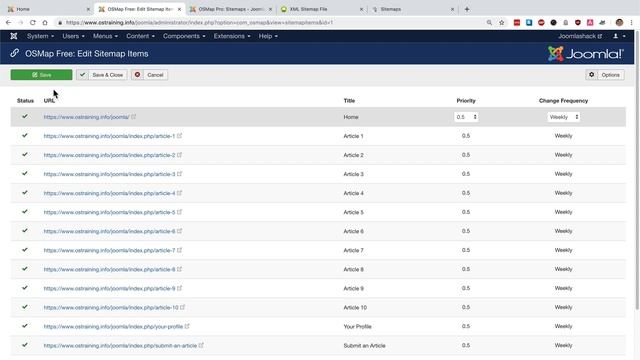This screenshot has height=360, width=640.
Task: Toggle status checkmark for Article 9
Action: point(25,288)
